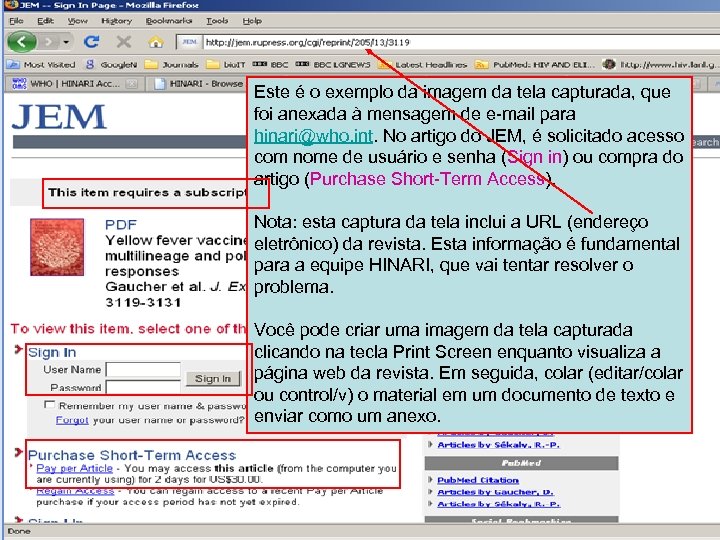Open the Help menu
720x540 pixels.
click(x=252, y=21)
